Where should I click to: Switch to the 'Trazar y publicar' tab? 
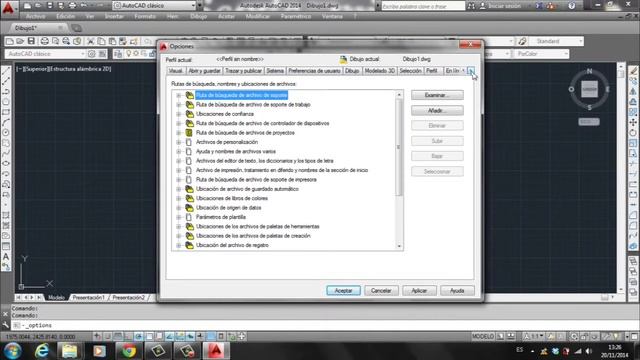coord(243,71)
